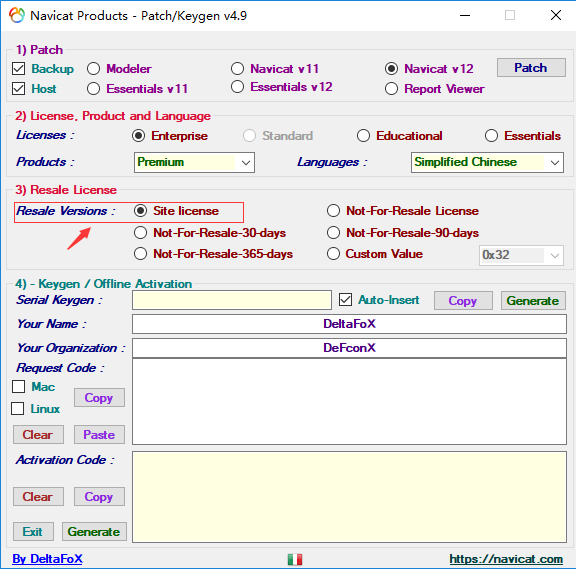Click the Patch button

tap(531, 68)
